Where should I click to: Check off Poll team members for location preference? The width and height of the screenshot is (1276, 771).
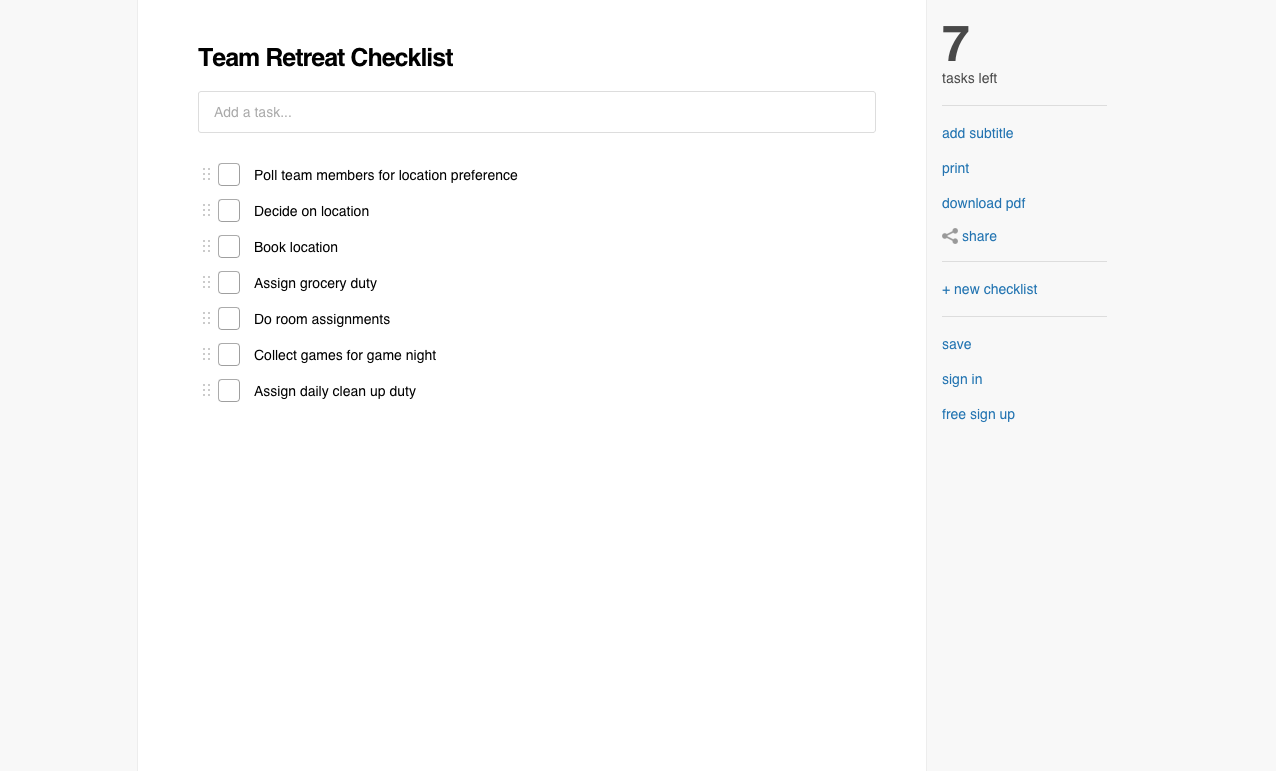229,175
